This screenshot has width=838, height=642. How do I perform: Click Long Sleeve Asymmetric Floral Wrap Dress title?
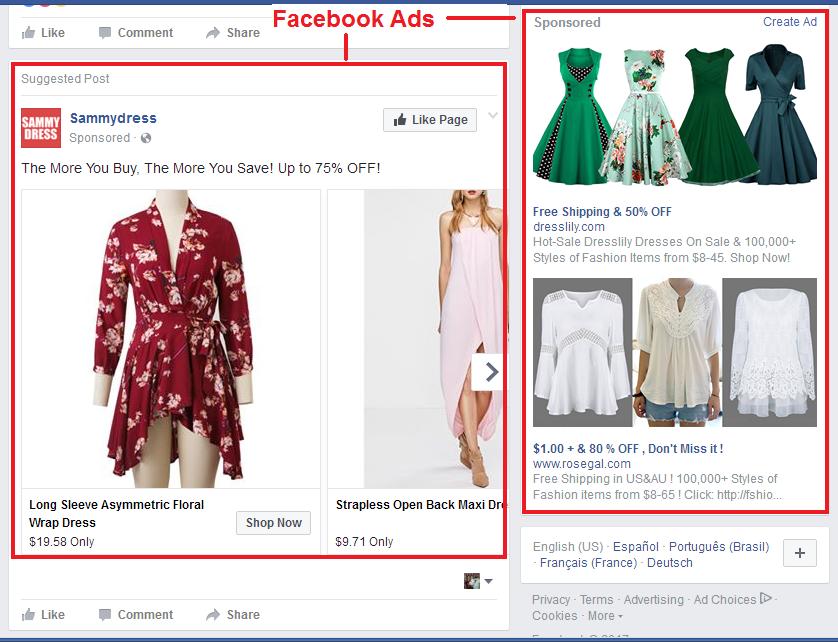point(117,513)
